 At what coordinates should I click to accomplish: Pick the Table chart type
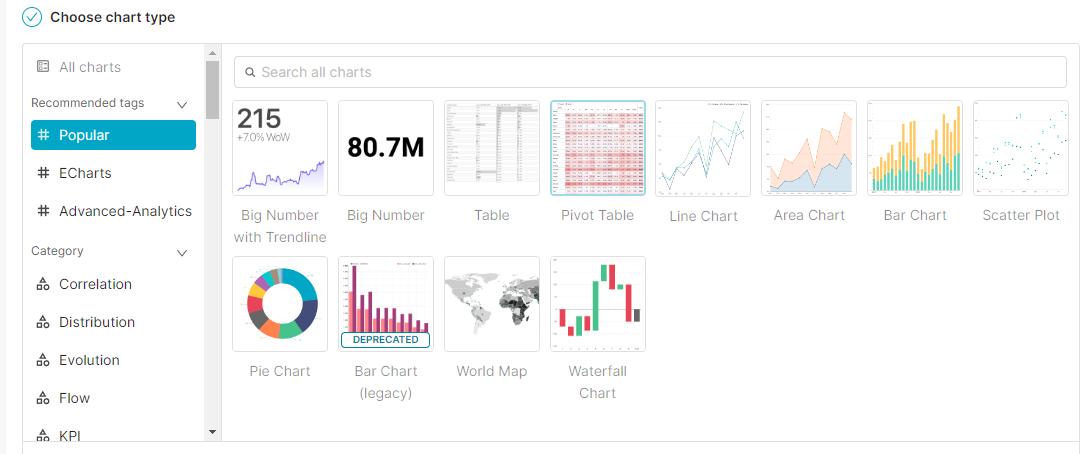(492, 148)
